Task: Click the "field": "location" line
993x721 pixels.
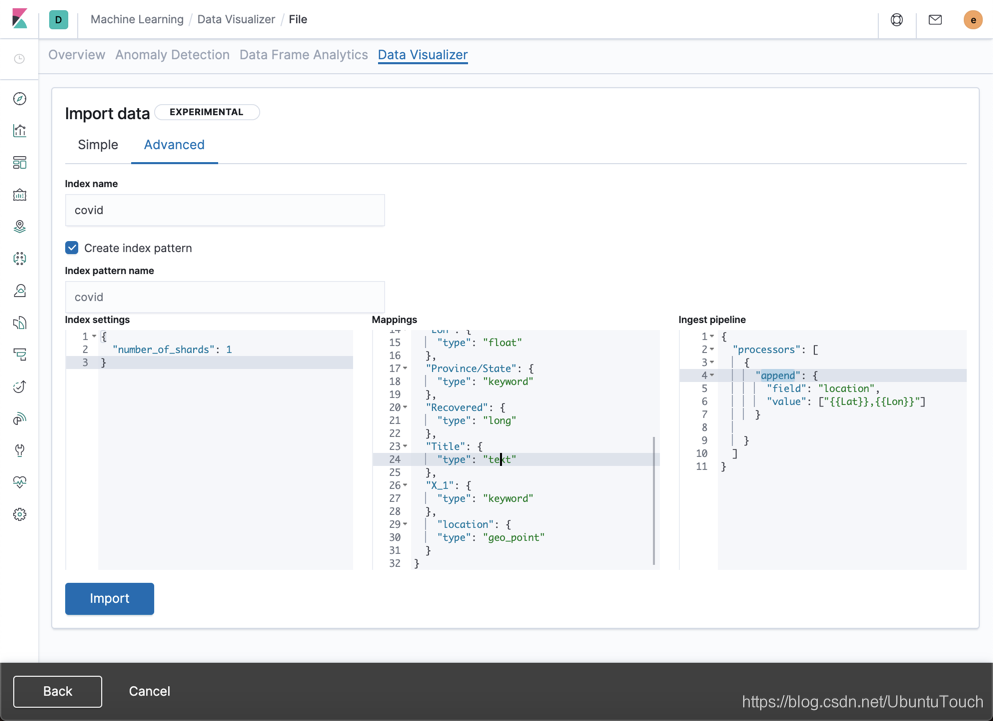Action: point(823,388)
